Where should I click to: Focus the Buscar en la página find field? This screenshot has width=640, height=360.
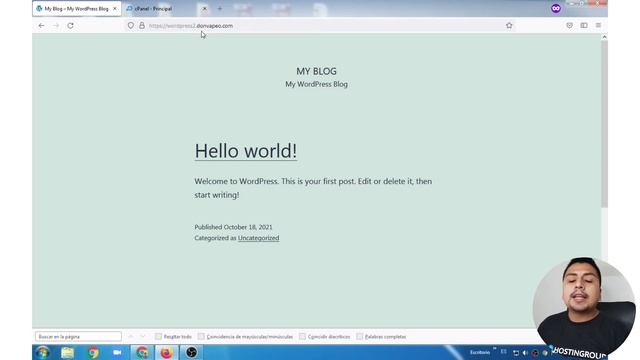[x=78, y=337]
